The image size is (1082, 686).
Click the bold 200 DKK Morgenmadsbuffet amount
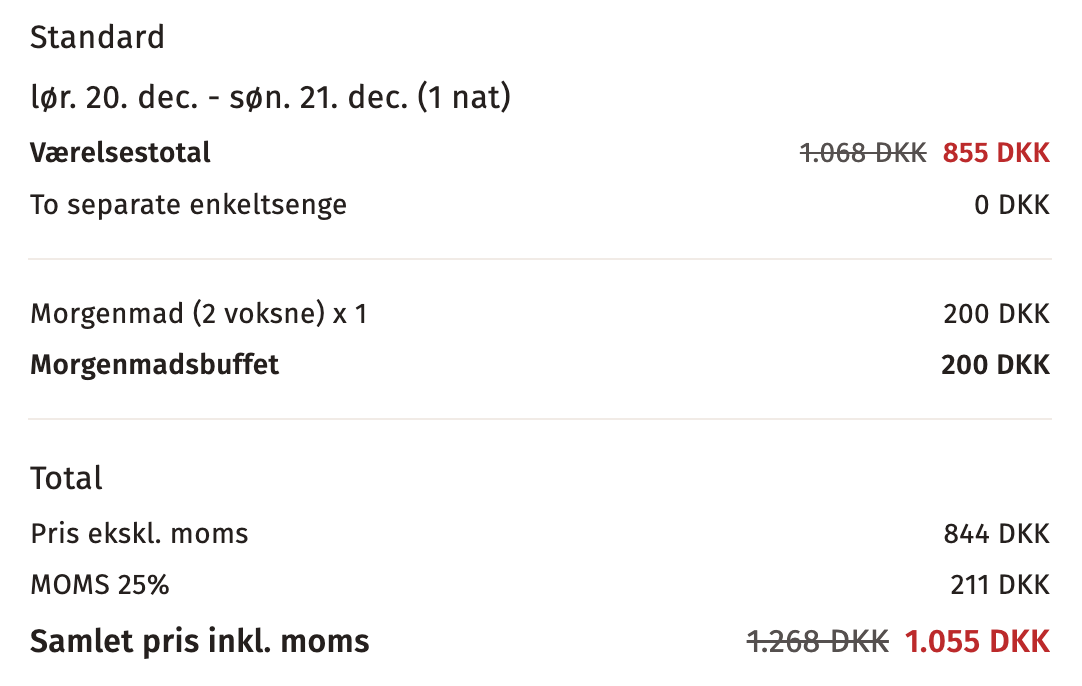click(995, 364)
